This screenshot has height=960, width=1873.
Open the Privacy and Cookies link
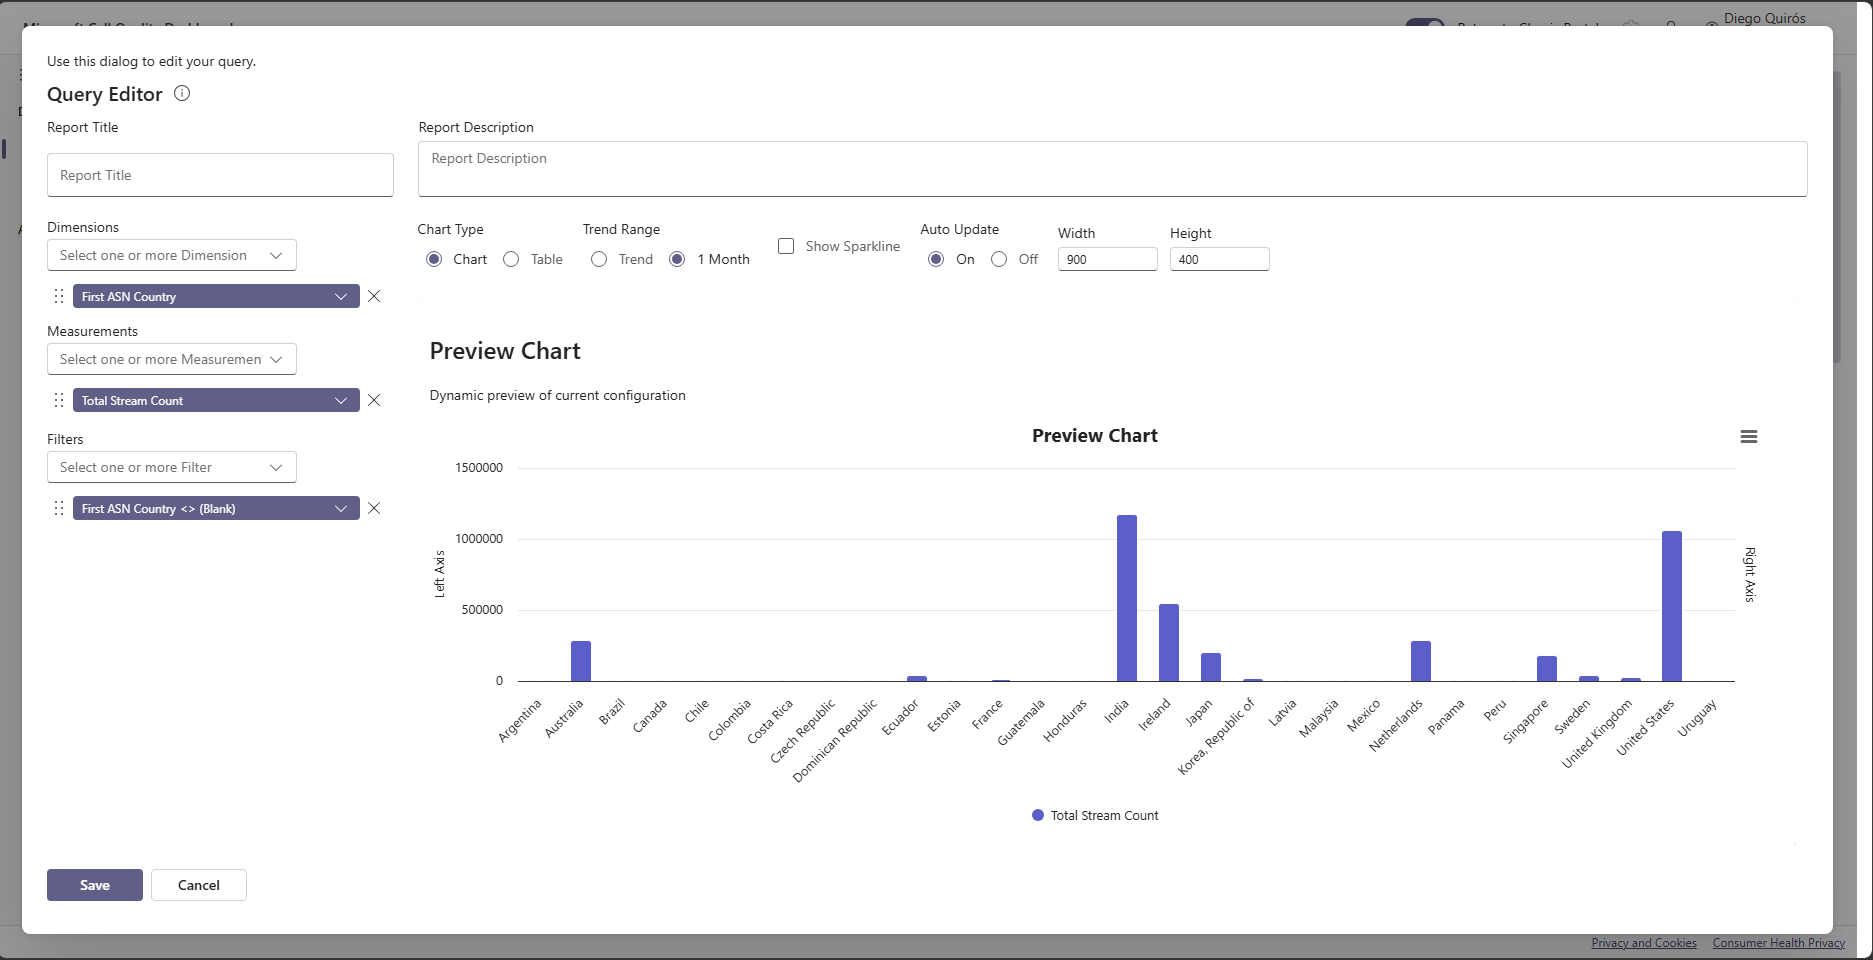coord(1644,943)
